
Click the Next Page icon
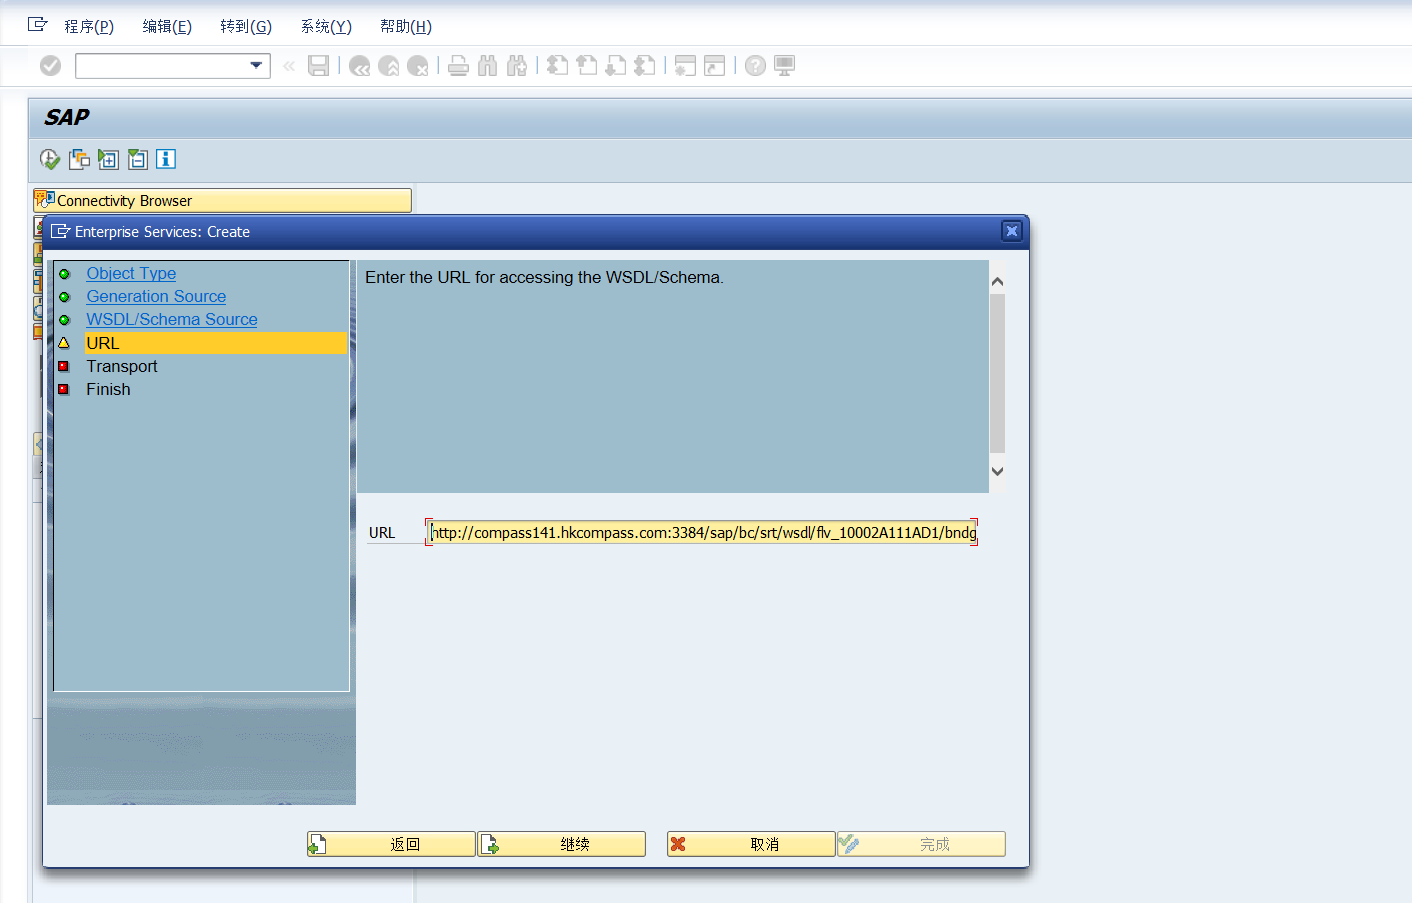click(616, 66)
